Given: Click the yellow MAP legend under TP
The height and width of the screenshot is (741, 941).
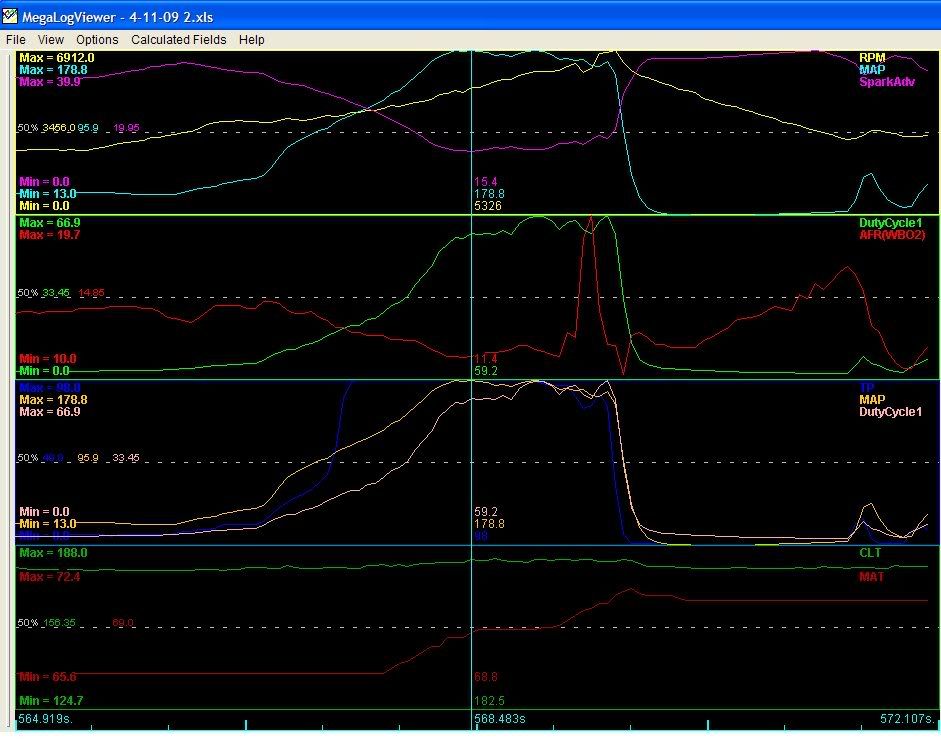Looking at the screenshot, I should pyautogui.click(x=872, y=400).
